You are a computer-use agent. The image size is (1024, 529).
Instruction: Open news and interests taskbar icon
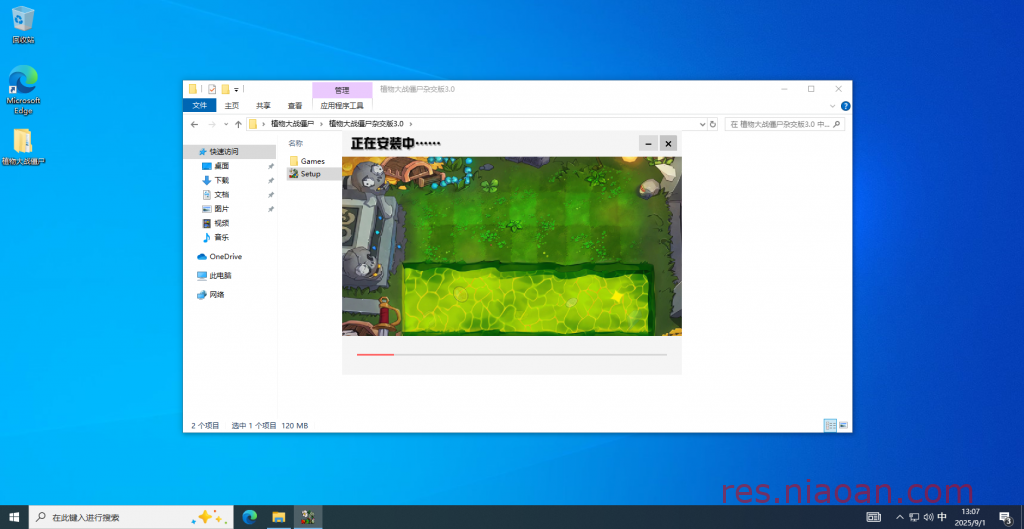(874, 517)
